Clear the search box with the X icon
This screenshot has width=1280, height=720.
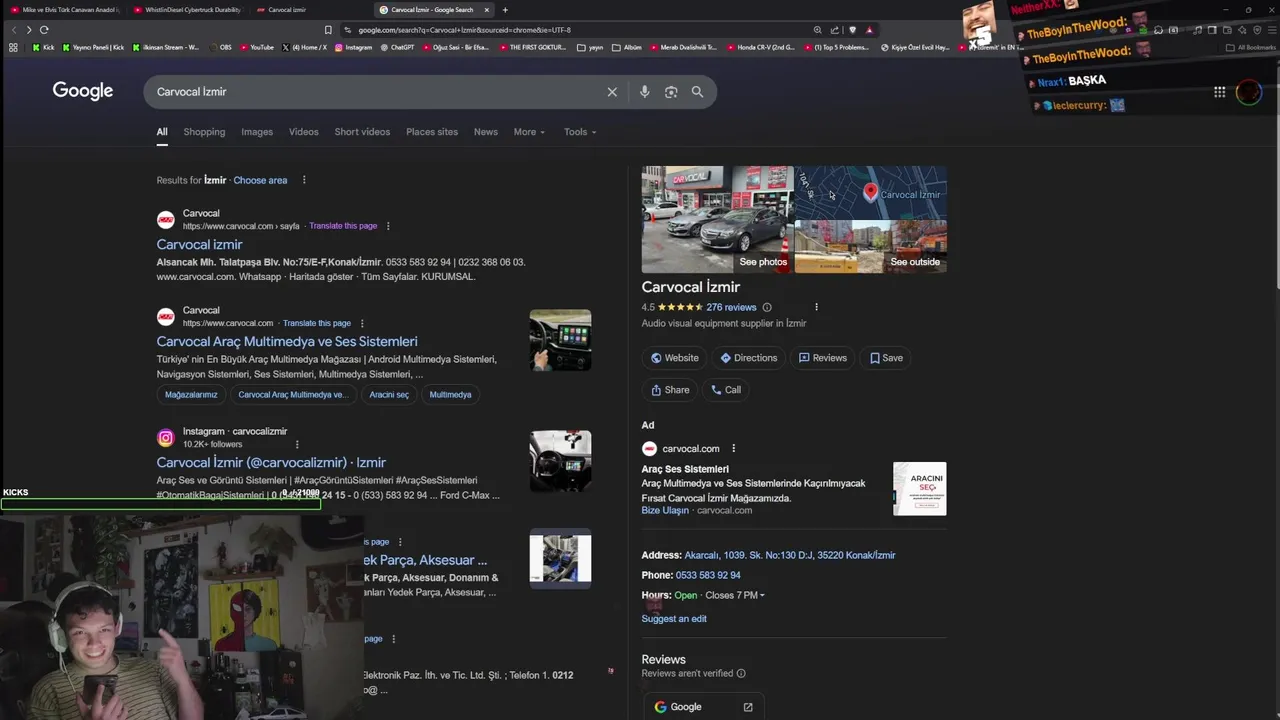click(612, 92)
